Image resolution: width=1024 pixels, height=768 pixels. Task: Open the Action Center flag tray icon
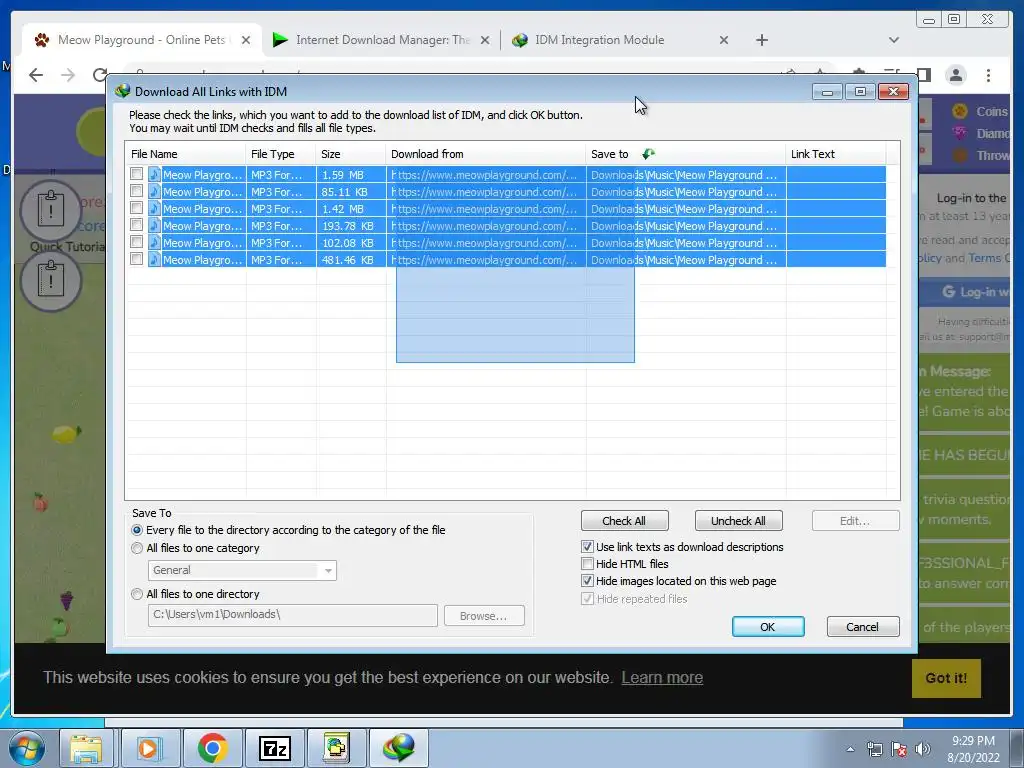click(899, 749)
